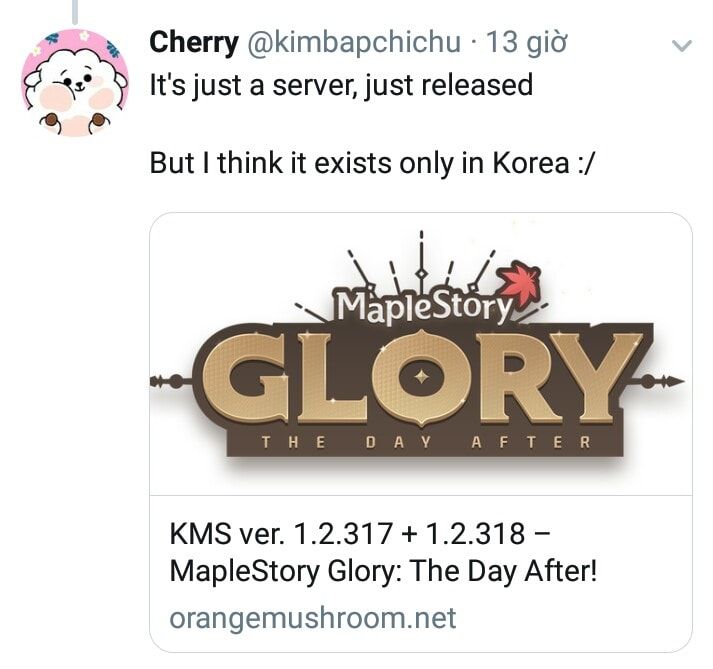
Task: Open the Cherry display name profile
Action: tap(194, 43)
